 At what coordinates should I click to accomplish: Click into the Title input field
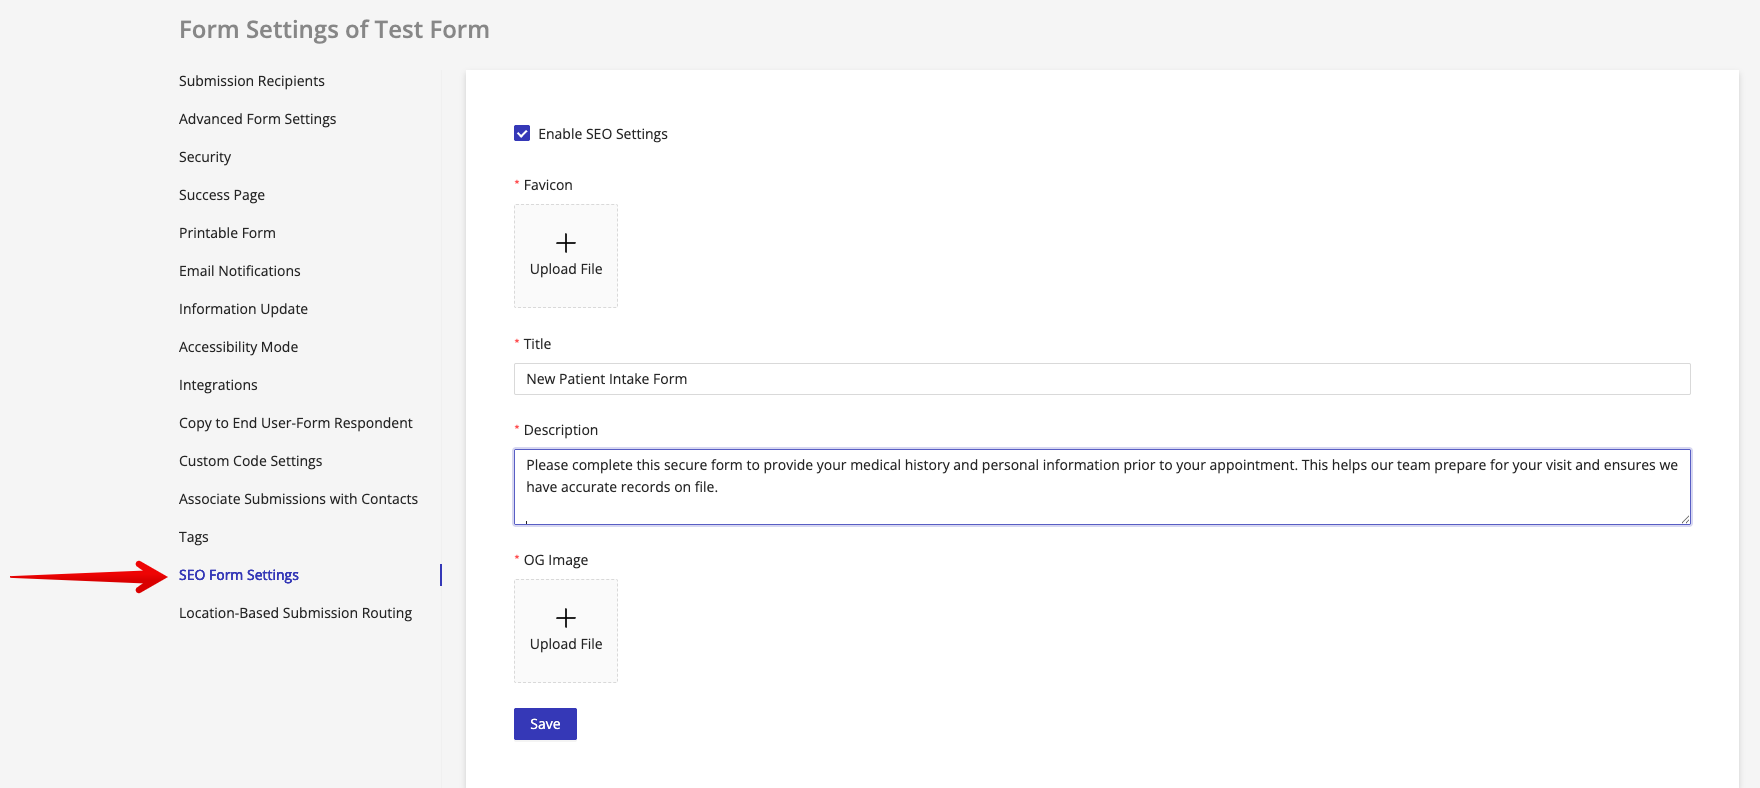[1101, 379]
